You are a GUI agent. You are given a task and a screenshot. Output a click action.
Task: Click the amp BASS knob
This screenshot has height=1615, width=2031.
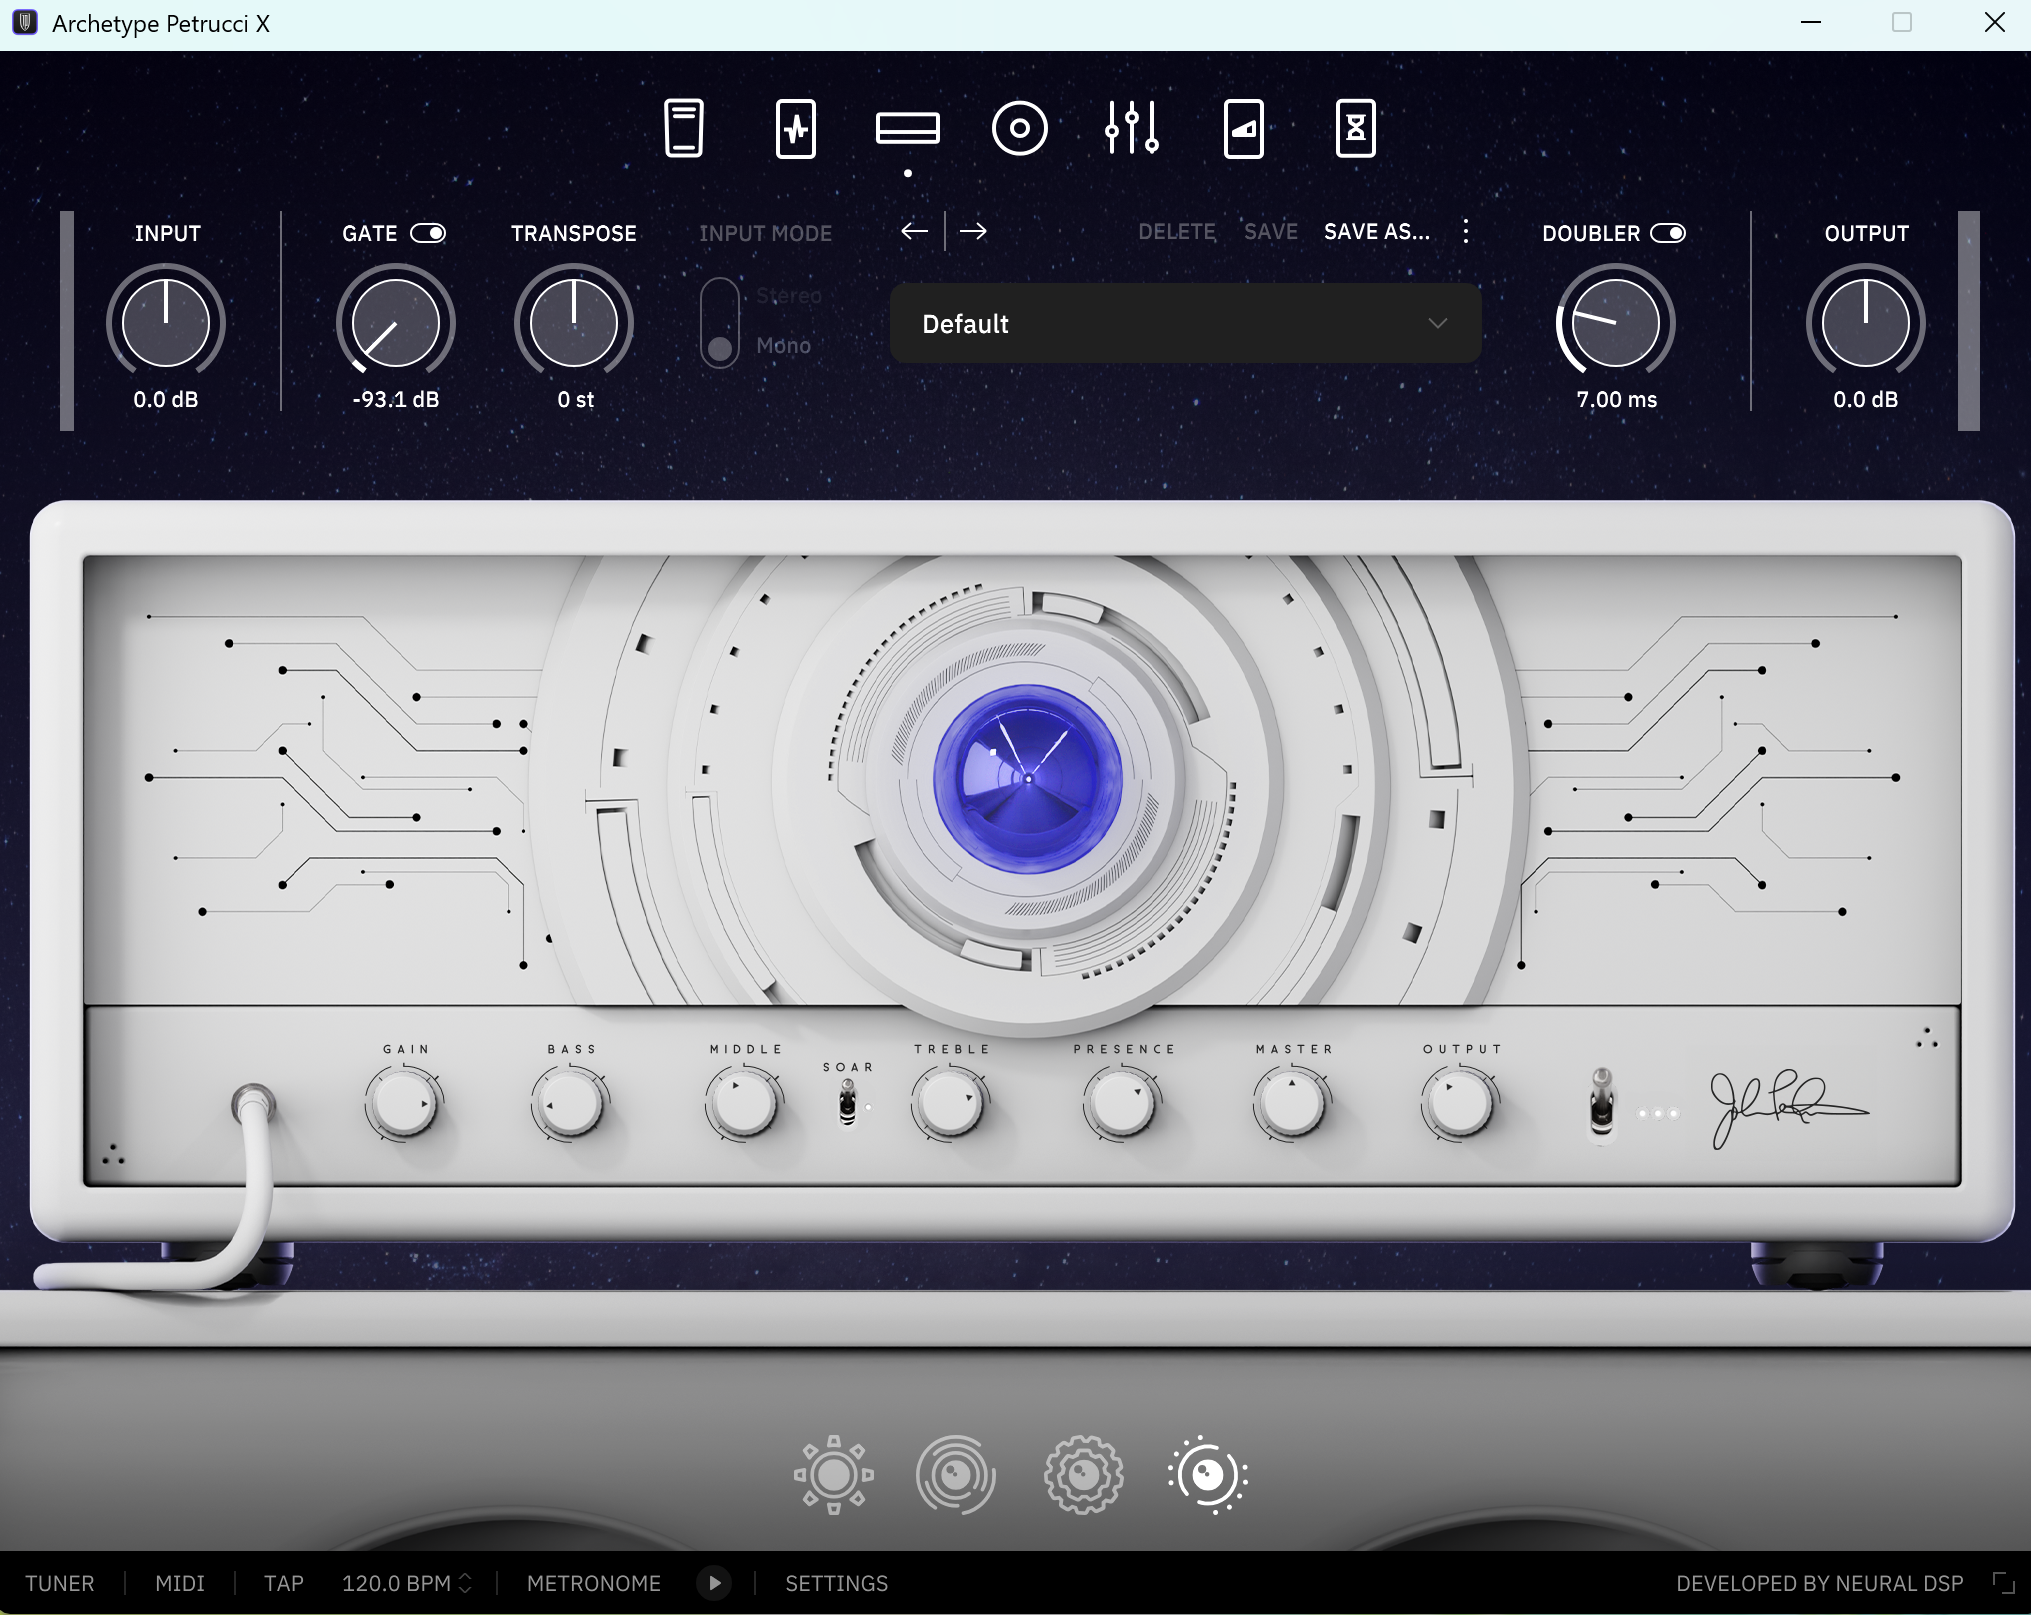coord(570,1104)
